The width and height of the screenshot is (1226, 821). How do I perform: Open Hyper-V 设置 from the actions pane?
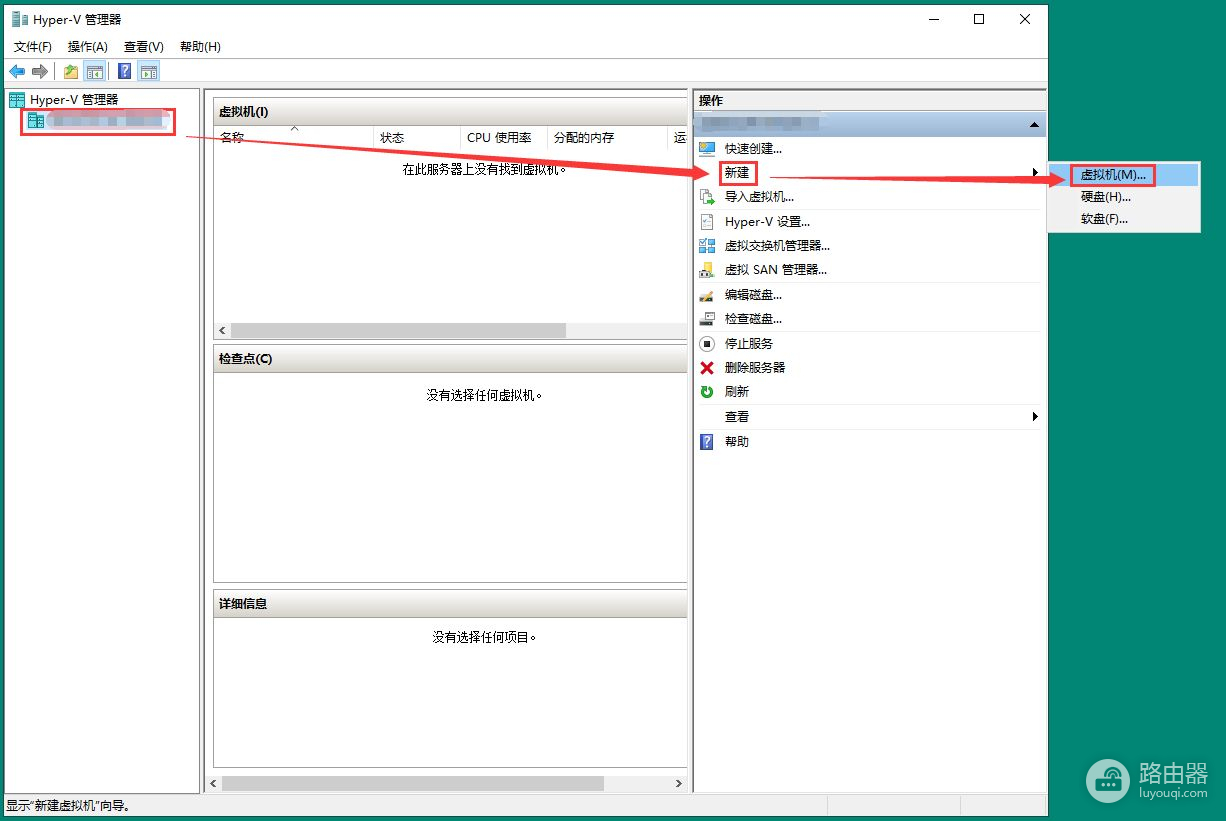point(767,222)
